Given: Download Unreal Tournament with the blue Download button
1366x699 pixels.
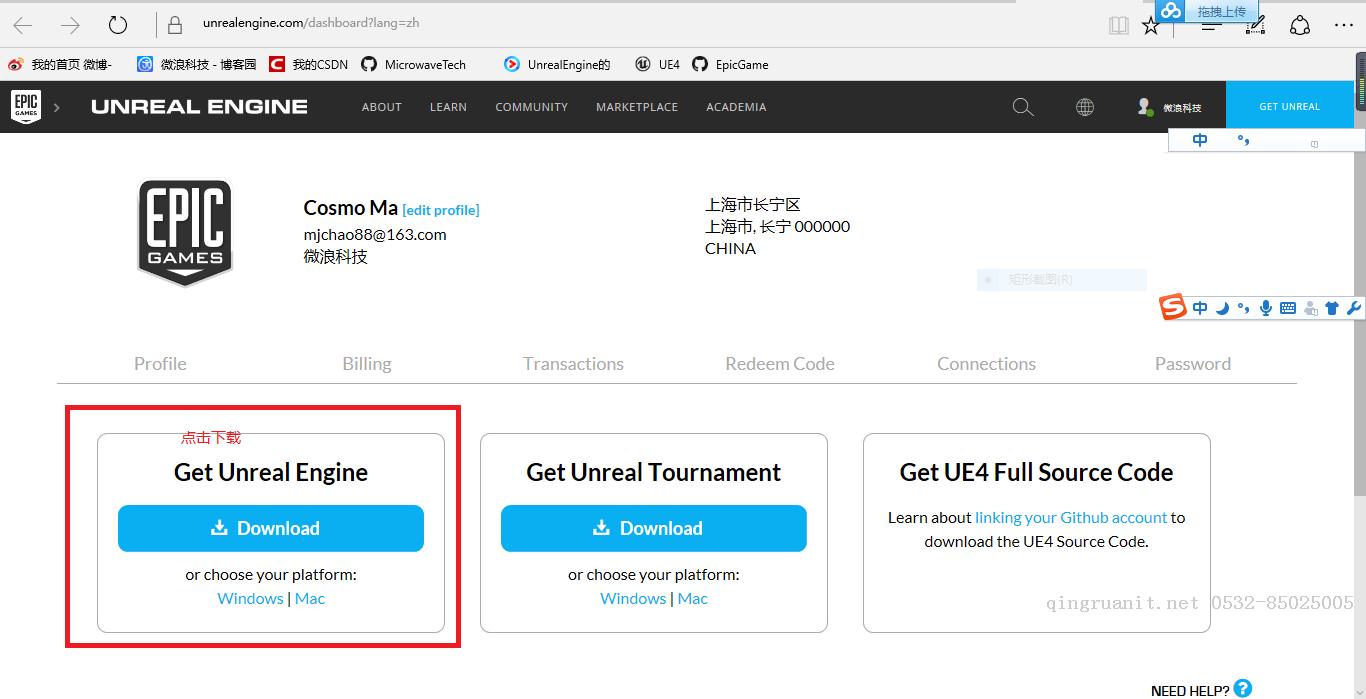Looking at the screenshot, I should point(654,528).
